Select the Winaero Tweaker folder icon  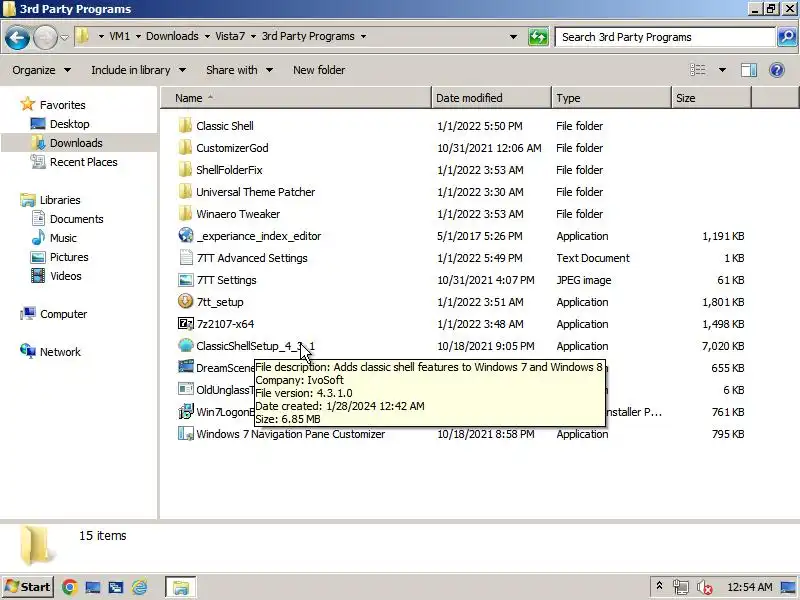click(185, 213)
